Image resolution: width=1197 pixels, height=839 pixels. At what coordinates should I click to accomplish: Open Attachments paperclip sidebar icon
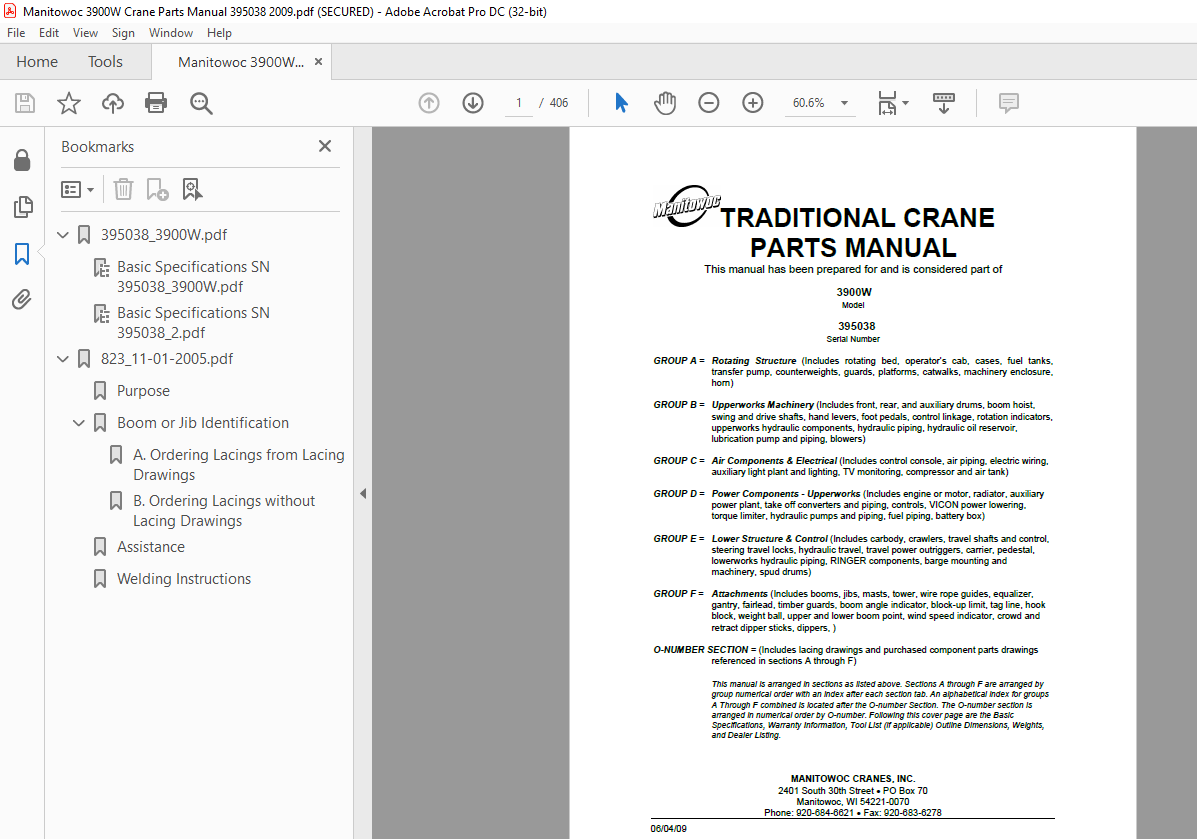tap(22, 299)
